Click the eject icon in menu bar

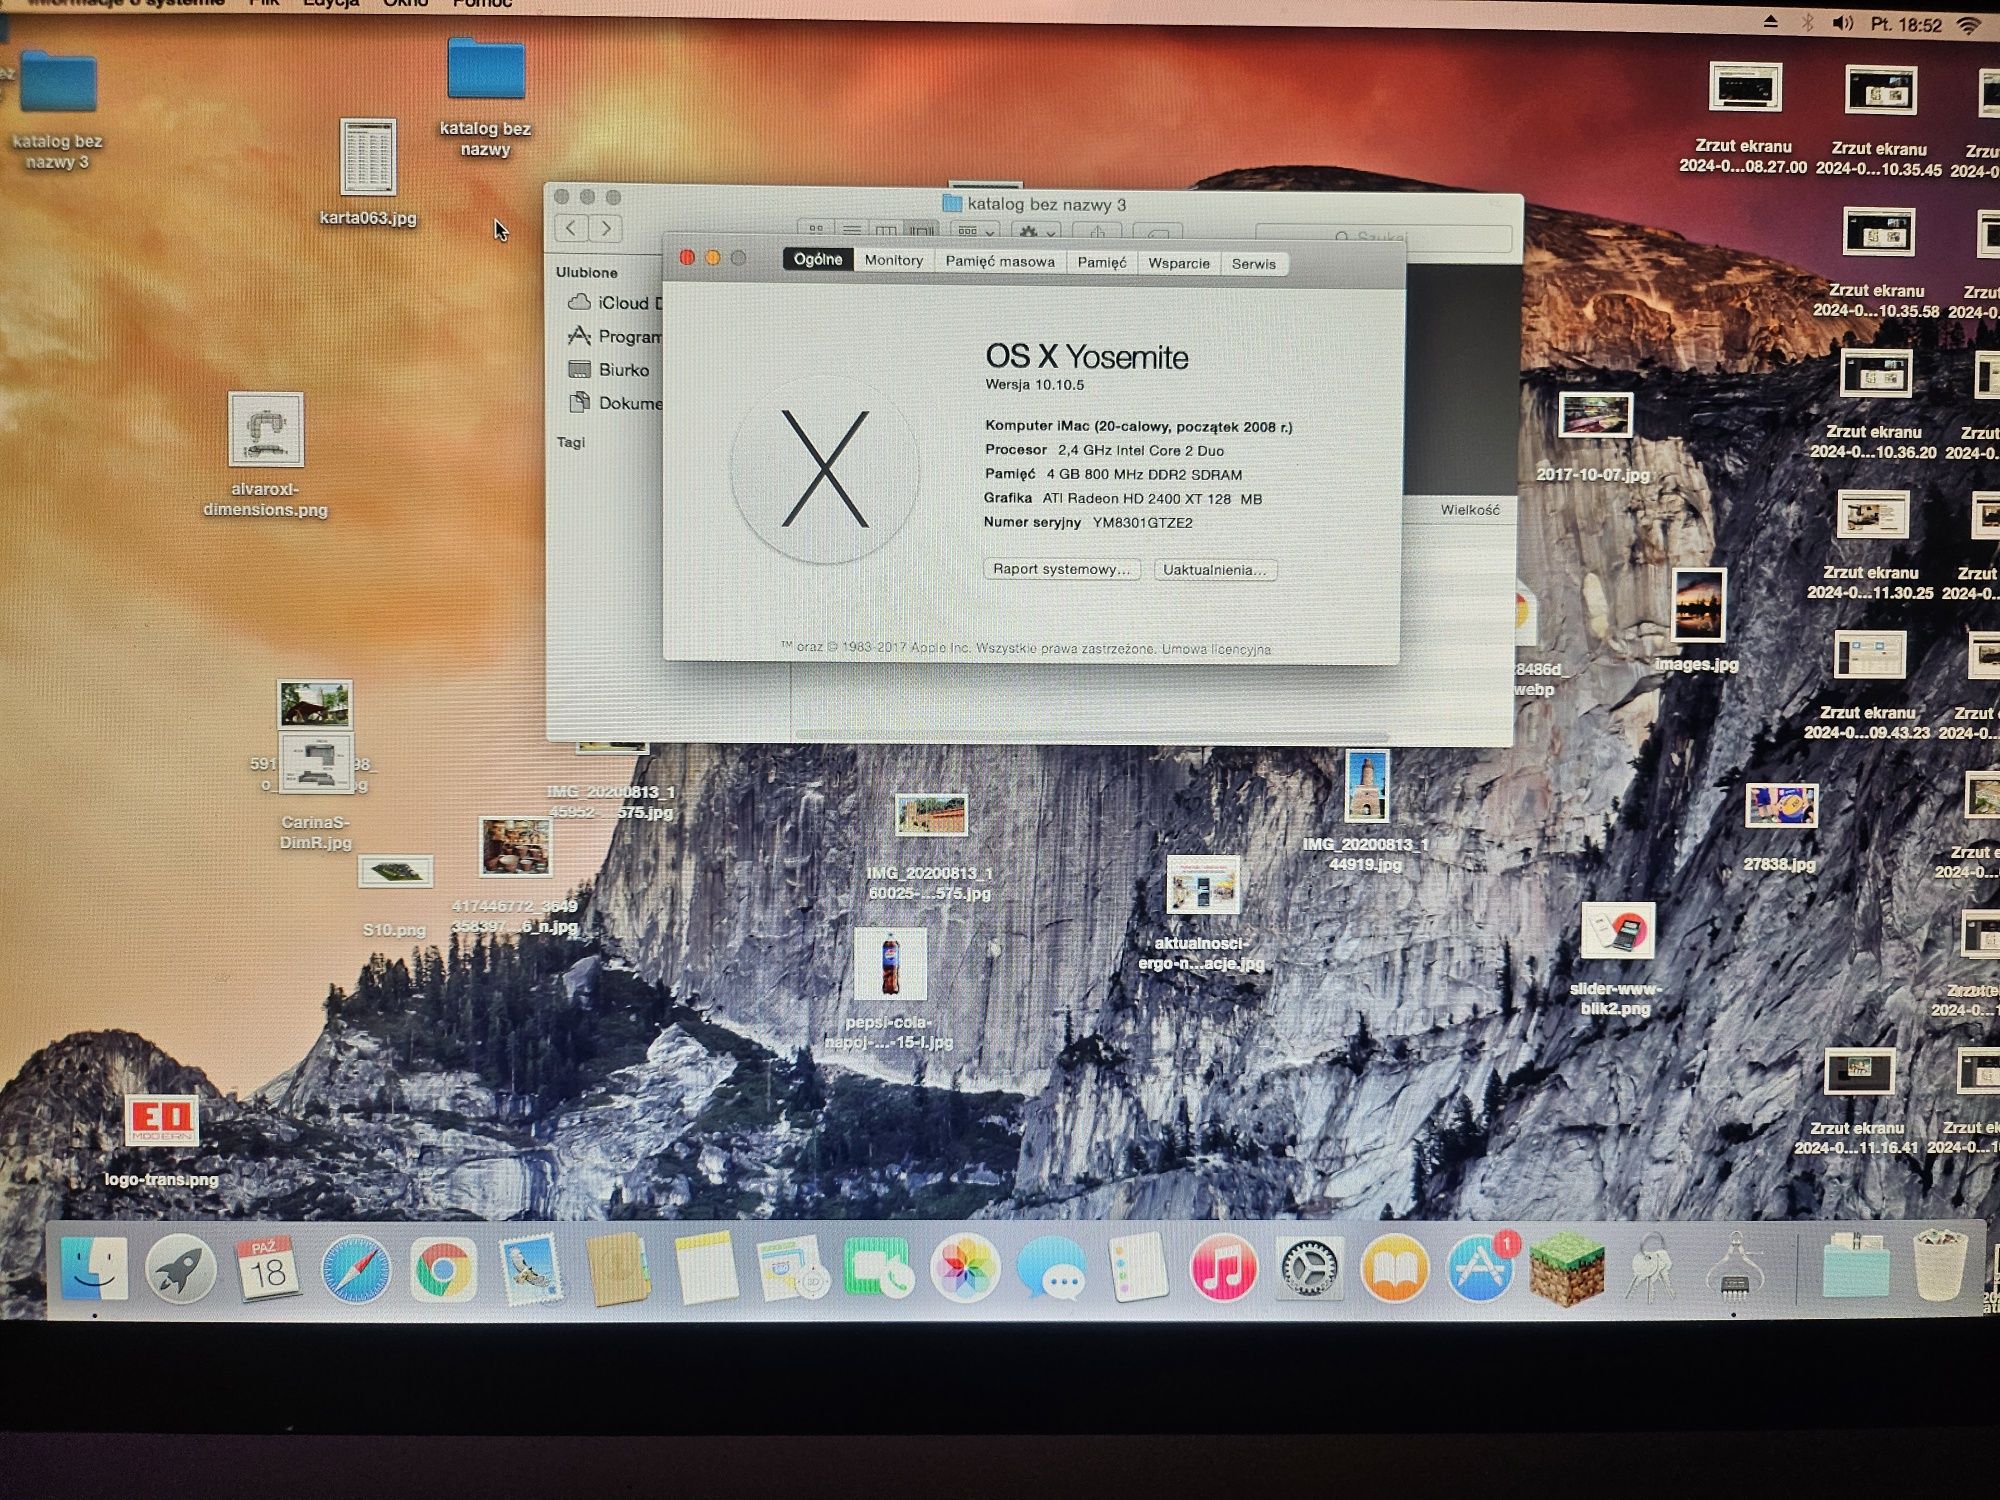[1771, 21]
